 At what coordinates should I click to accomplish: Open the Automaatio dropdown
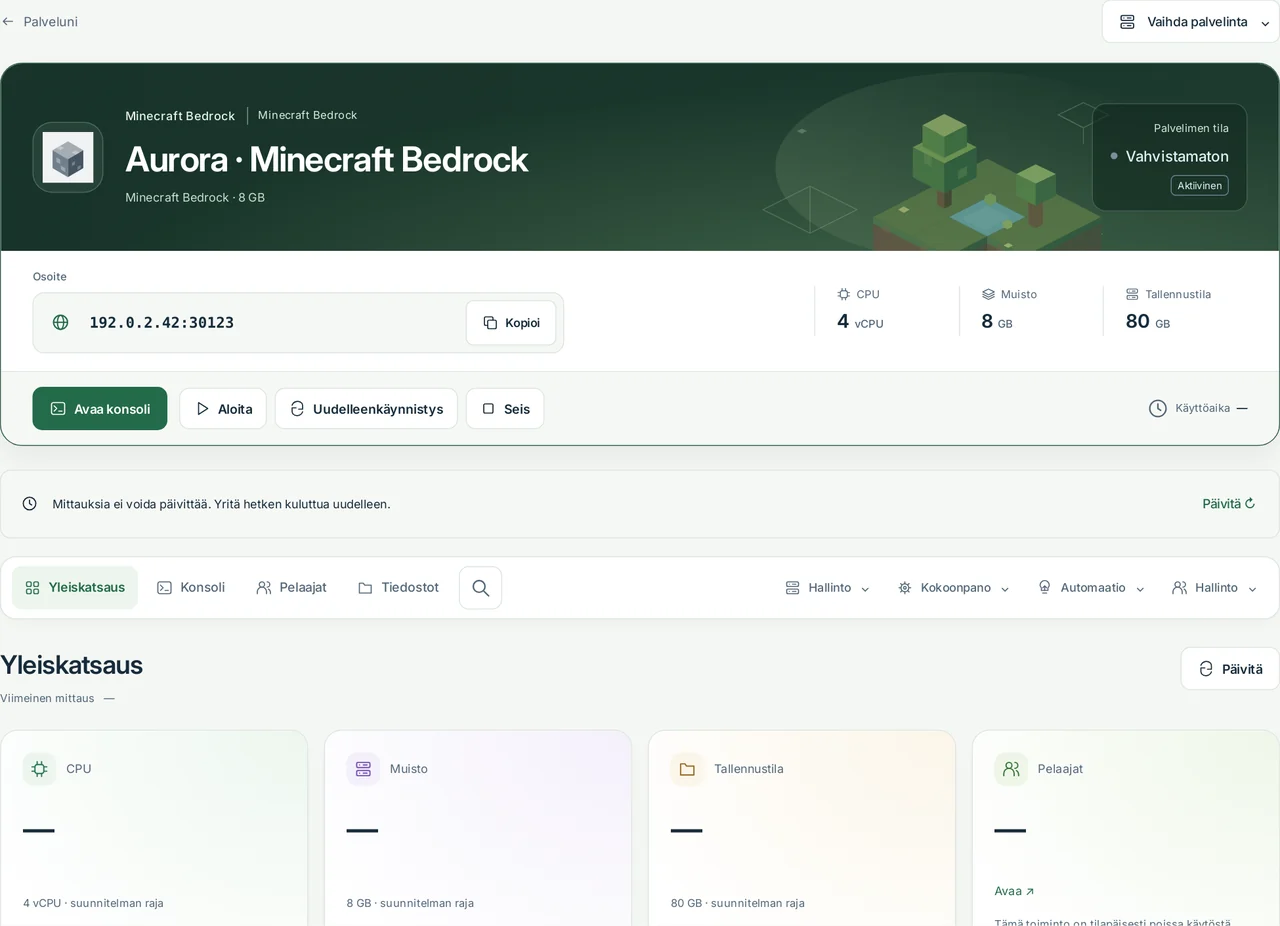tap(1091, 588)
